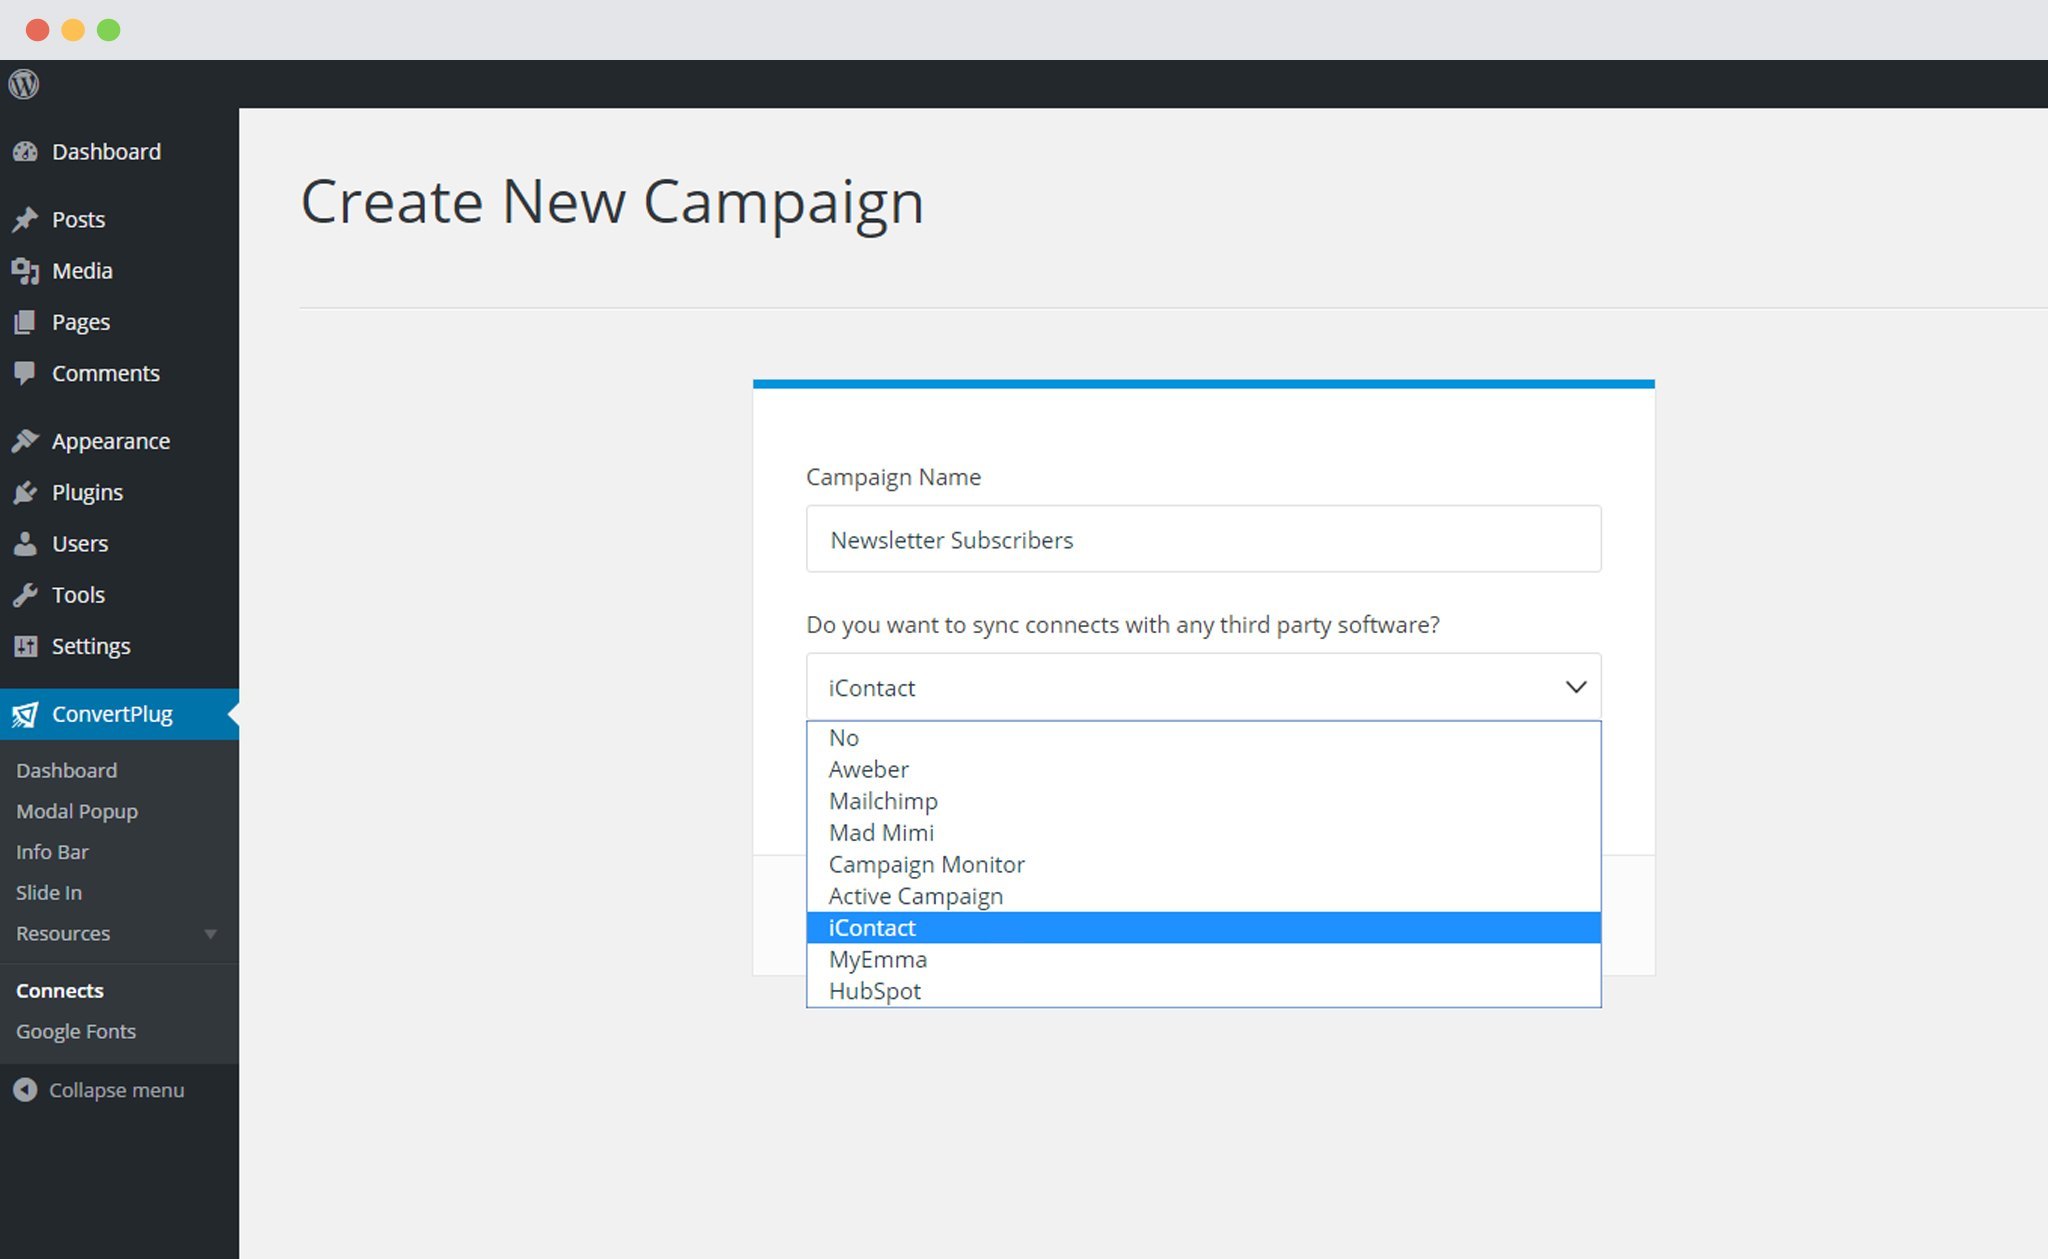Expand the Resources submenu arrow

pyautogui.click(x=210, y=934)
